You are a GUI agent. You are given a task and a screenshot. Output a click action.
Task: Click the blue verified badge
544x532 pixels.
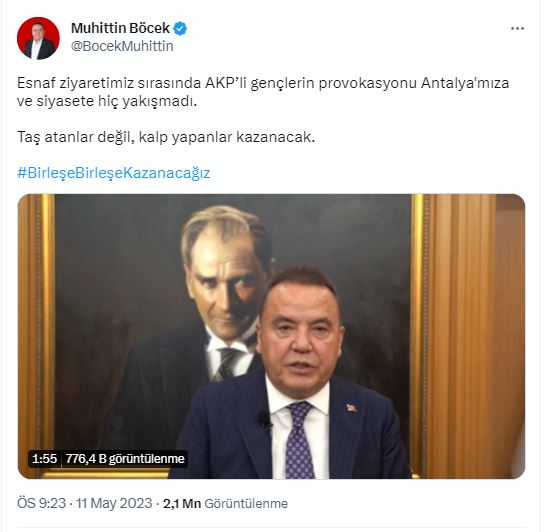180,28
